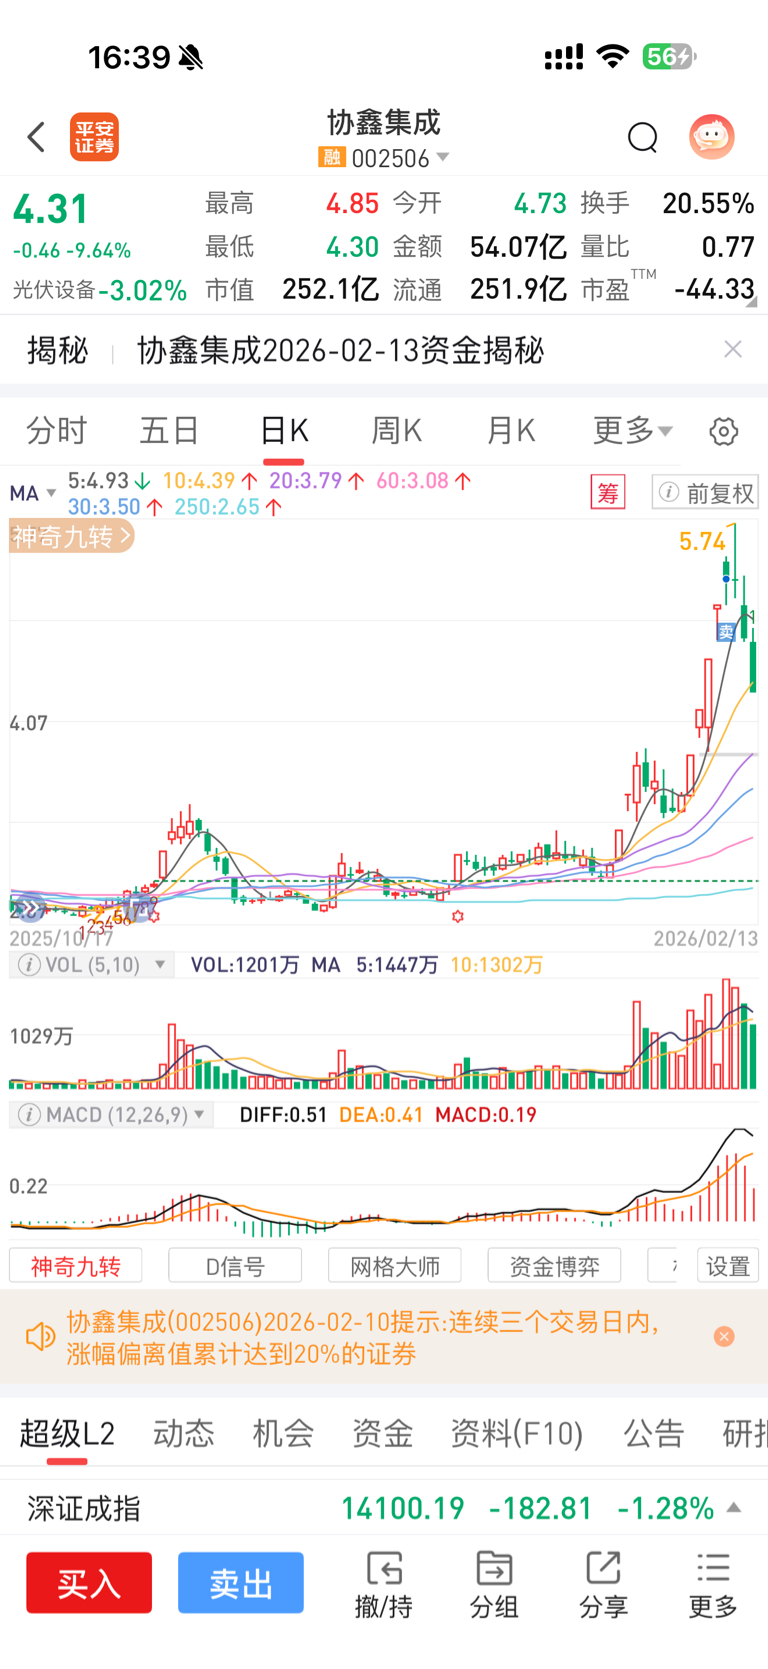Tap the 换手 20.55% value

(x=709, y=204)
